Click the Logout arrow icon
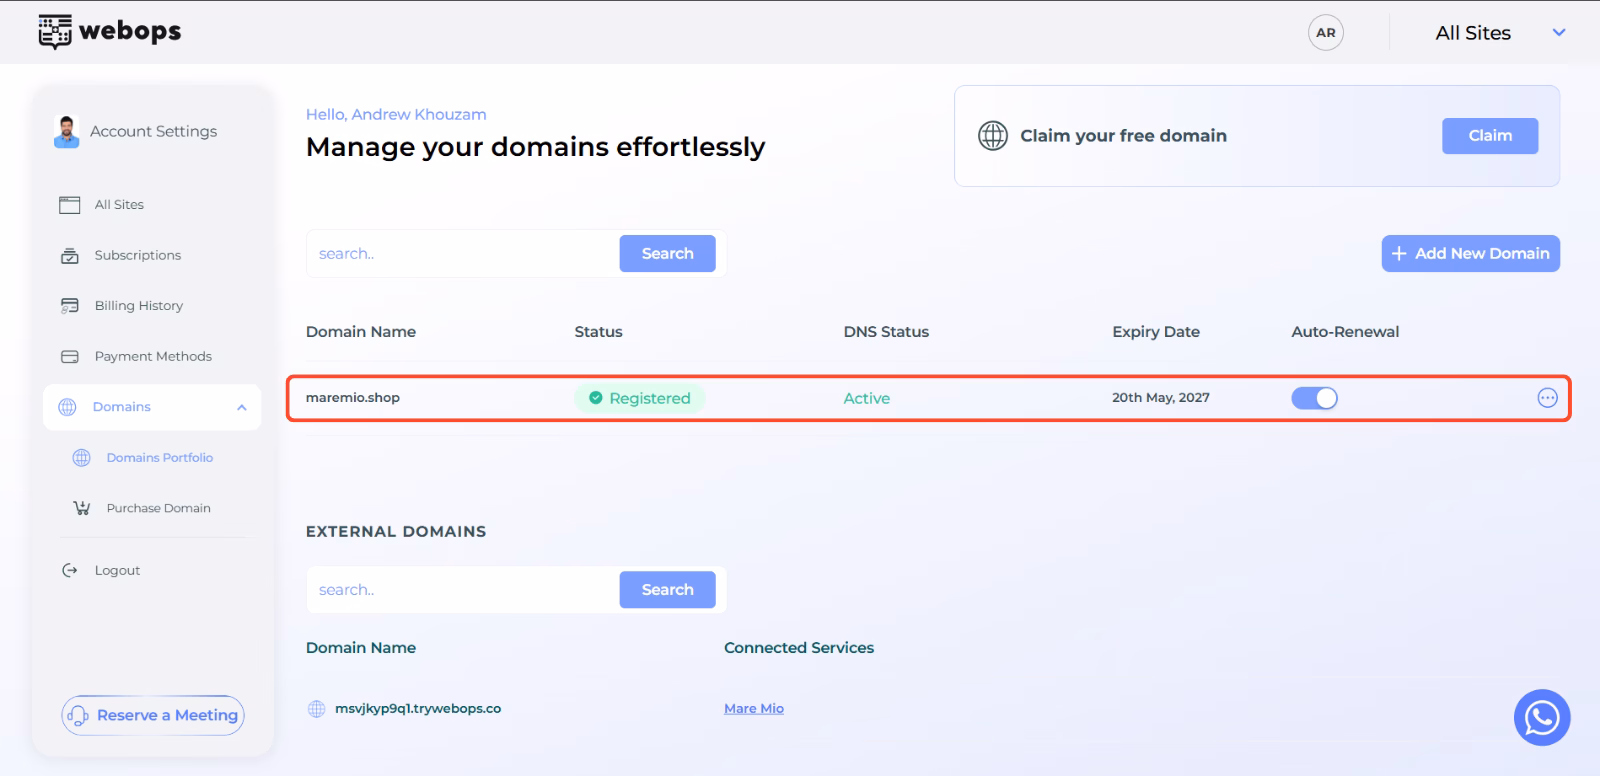Screen dimensions: 1600x776 70,570
